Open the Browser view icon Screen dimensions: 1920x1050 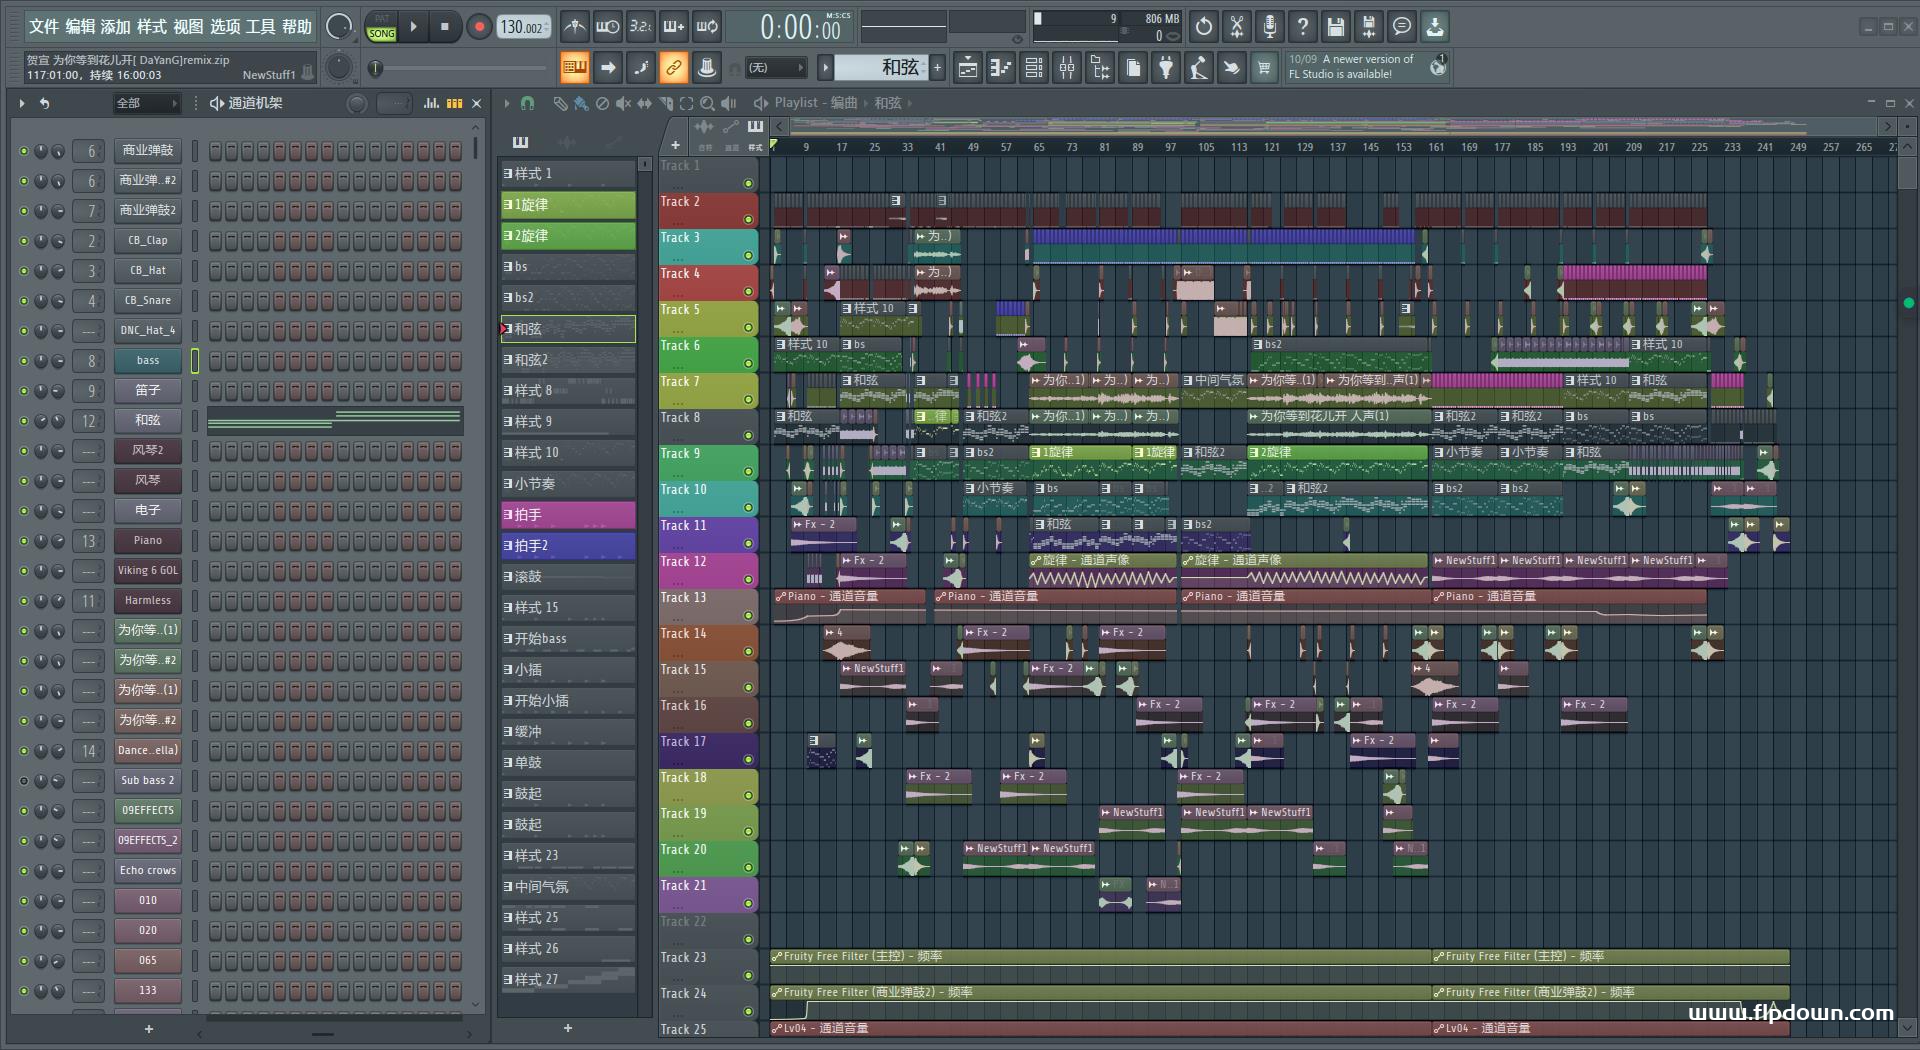(1100, 68)
